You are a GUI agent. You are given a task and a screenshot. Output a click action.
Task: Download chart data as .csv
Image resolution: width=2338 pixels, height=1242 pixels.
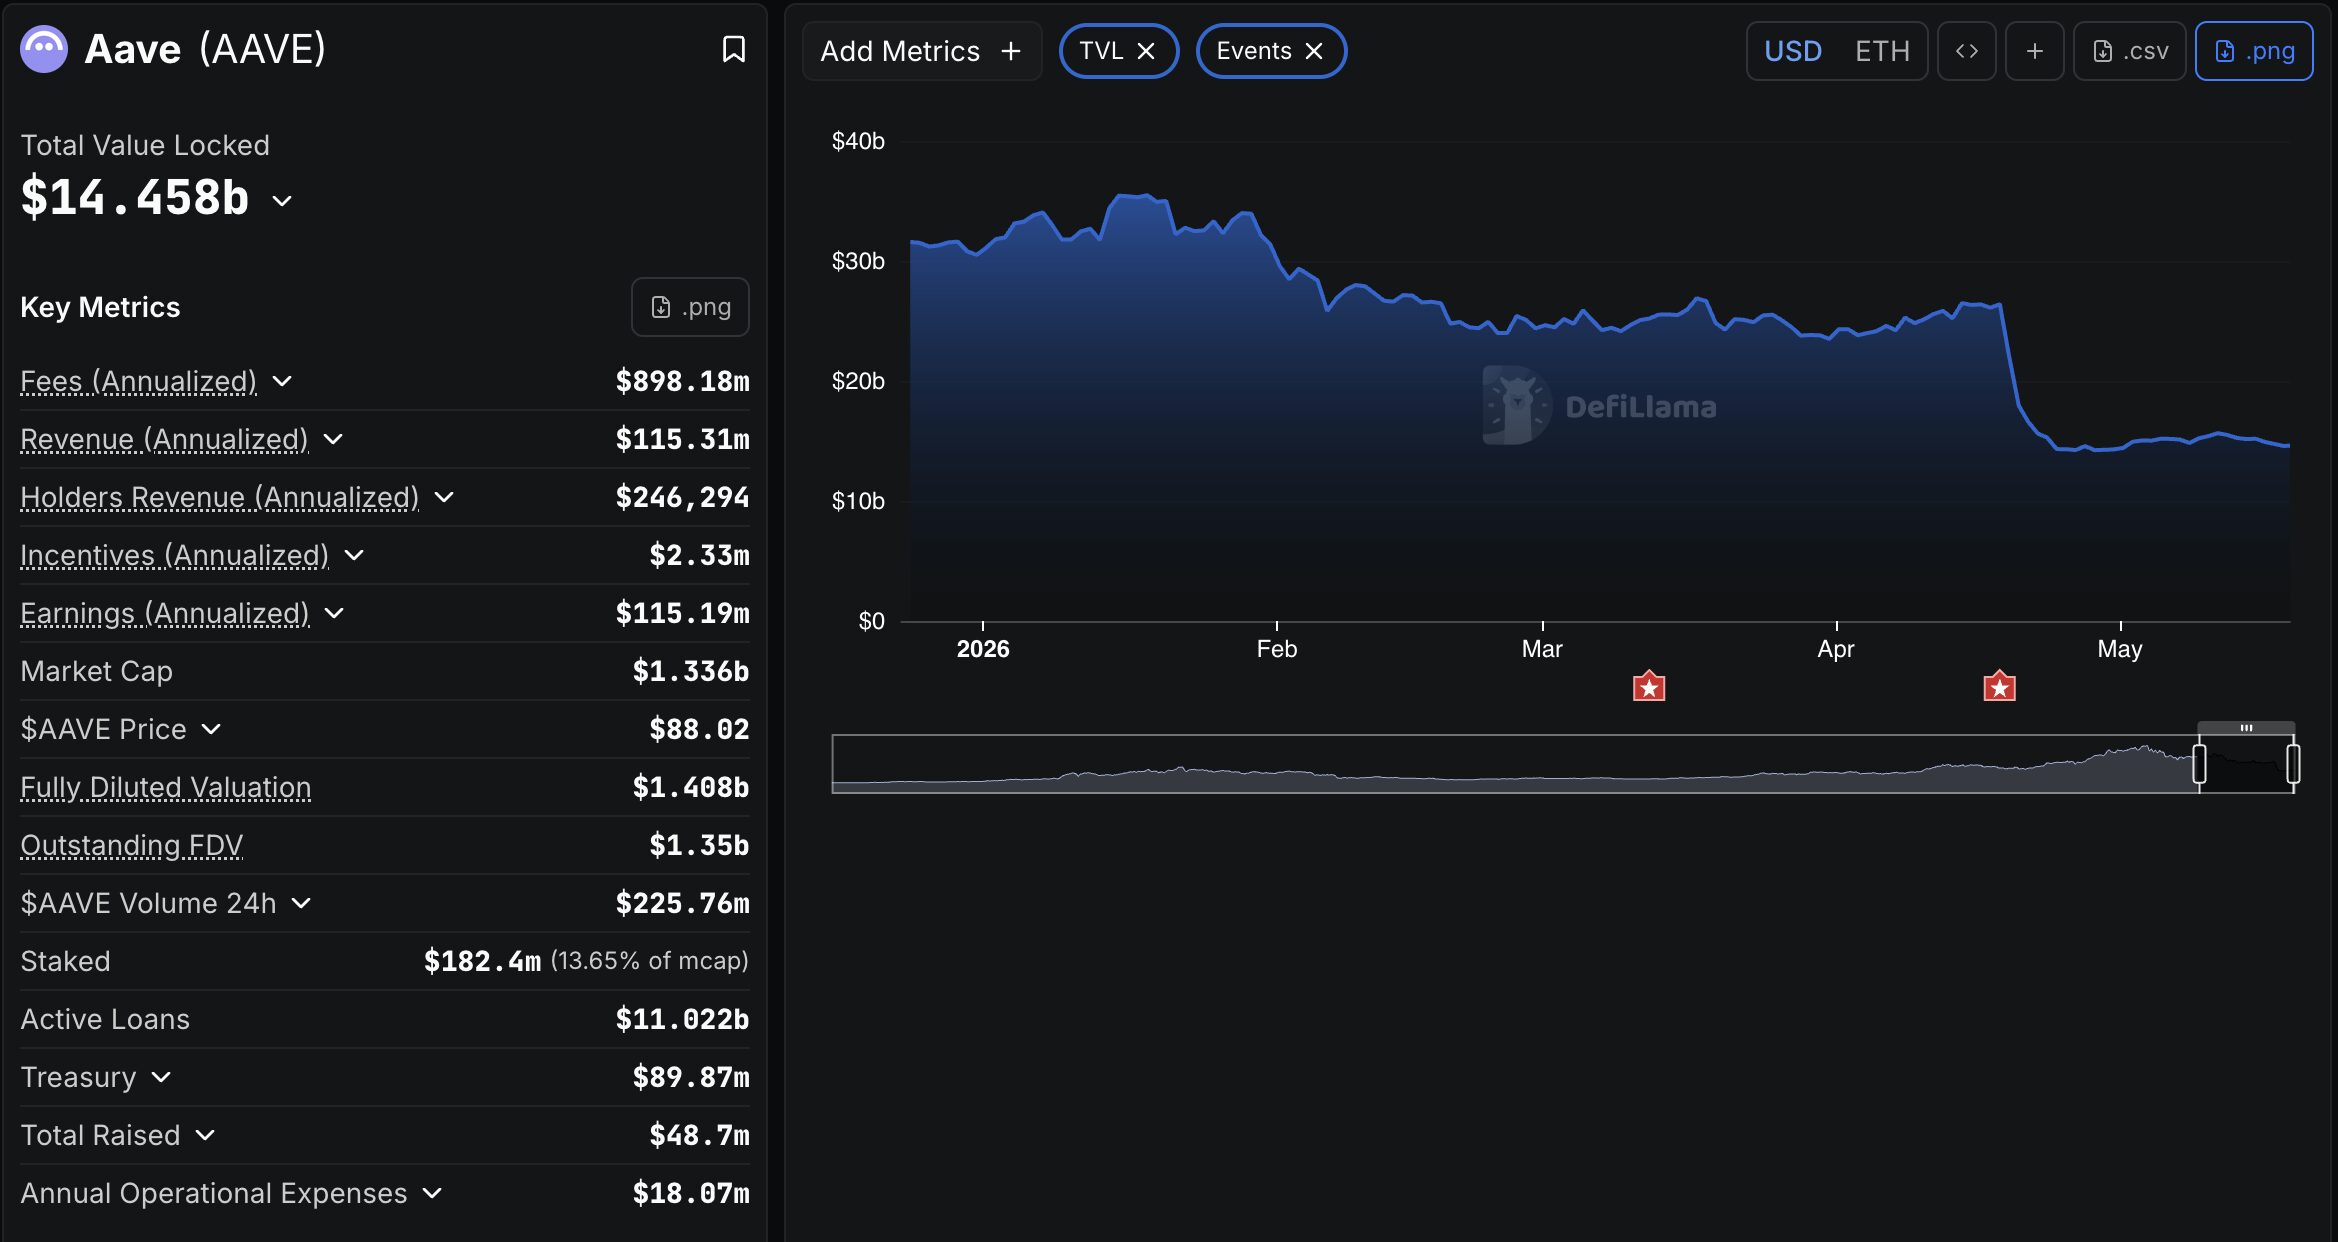point(2130,51)
